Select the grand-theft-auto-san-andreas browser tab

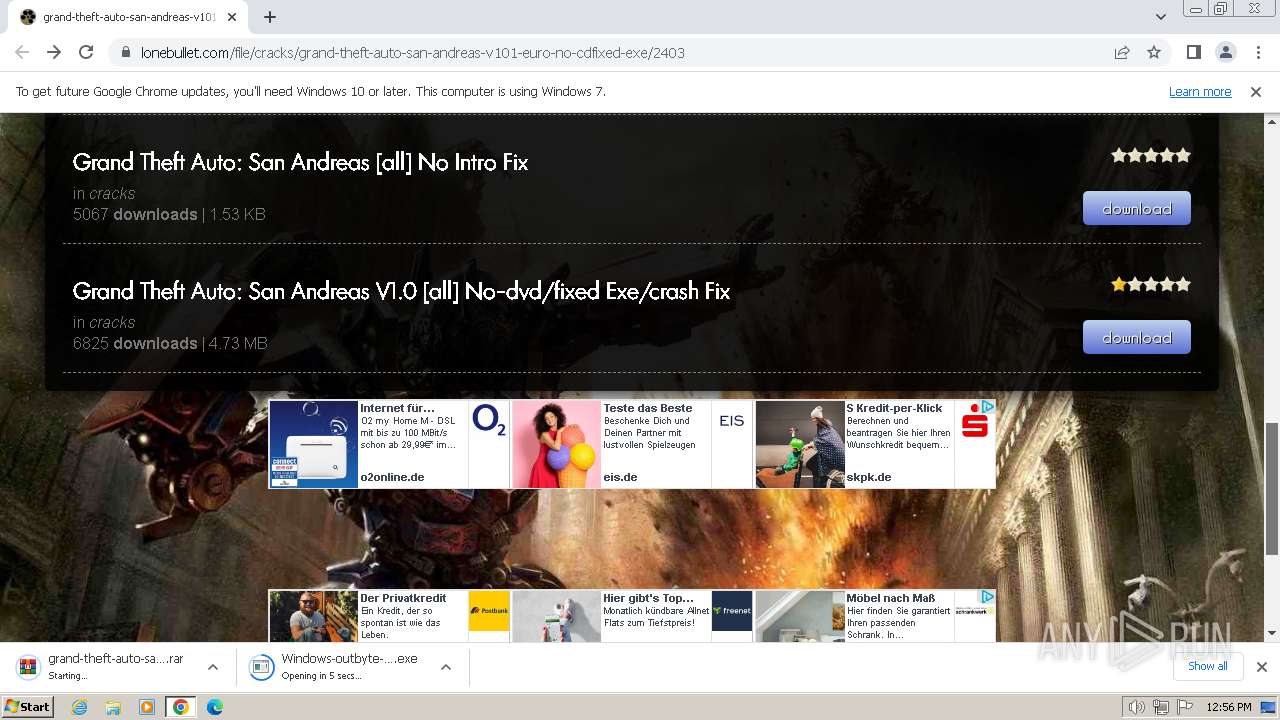[x=128, y=17]
